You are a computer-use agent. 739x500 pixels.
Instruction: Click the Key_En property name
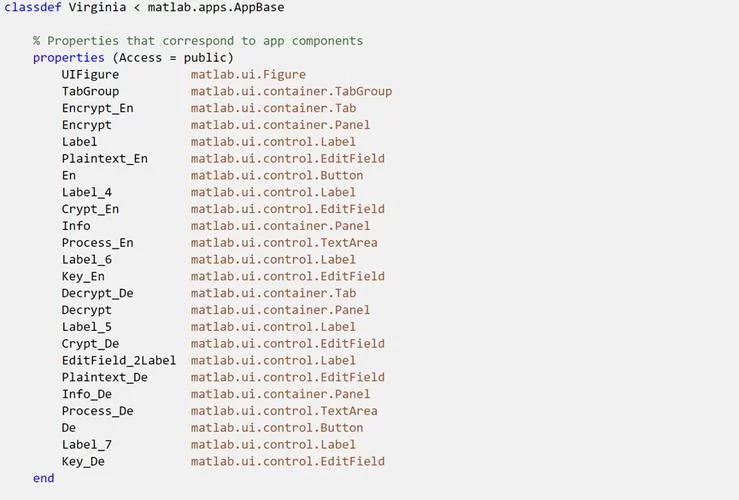83,277
